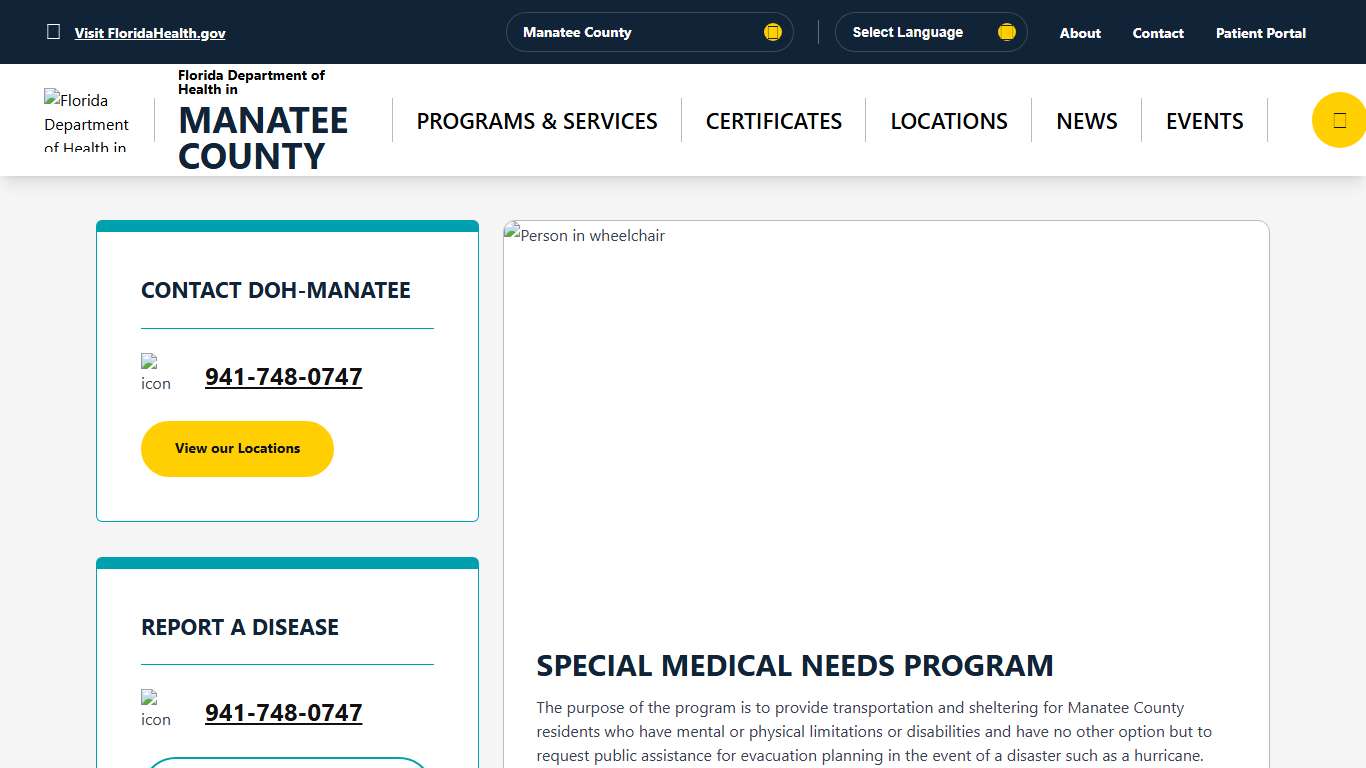Select the Certificates navigation item
This screenshot has width=1366, height=768.
[773, 120]
